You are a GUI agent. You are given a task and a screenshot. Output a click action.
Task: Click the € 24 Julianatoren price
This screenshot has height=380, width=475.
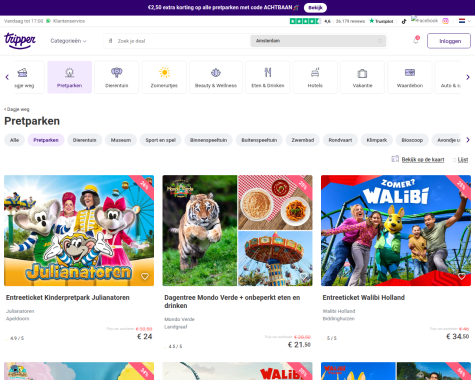(145, 337)
